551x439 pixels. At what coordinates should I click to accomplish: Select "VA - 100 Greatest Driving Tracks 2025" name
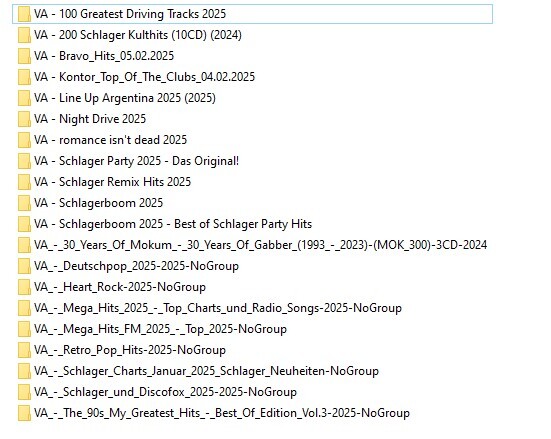click(130, 14)
